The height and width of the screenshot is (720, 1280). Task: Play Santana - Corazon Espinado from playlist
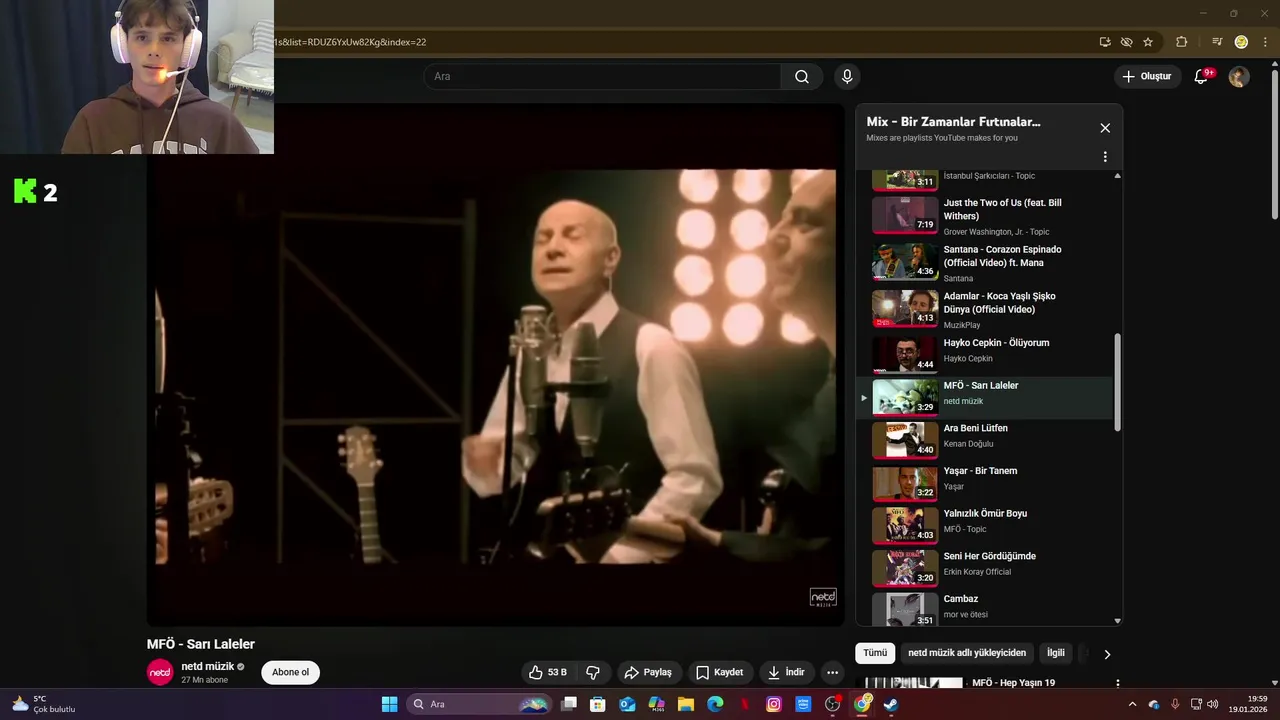[x=985, y=262]
